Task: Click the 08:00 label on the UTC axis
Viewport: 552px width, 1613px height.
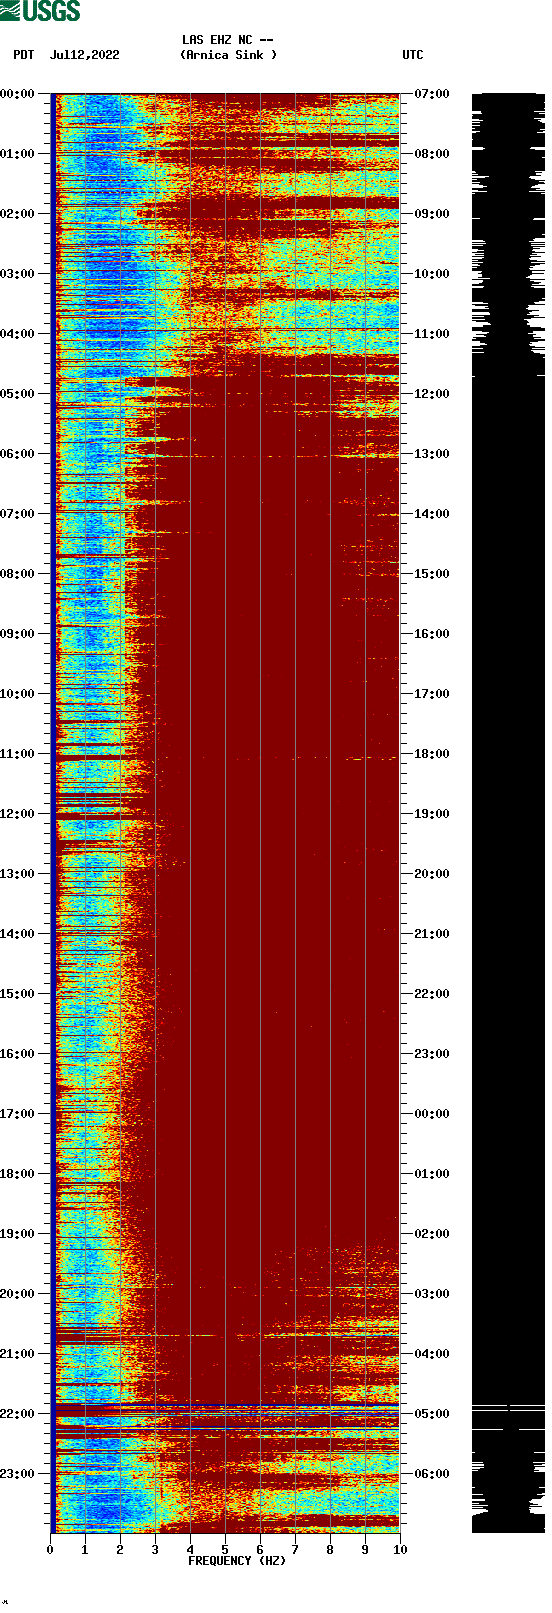Action: [x=432, y=154]
